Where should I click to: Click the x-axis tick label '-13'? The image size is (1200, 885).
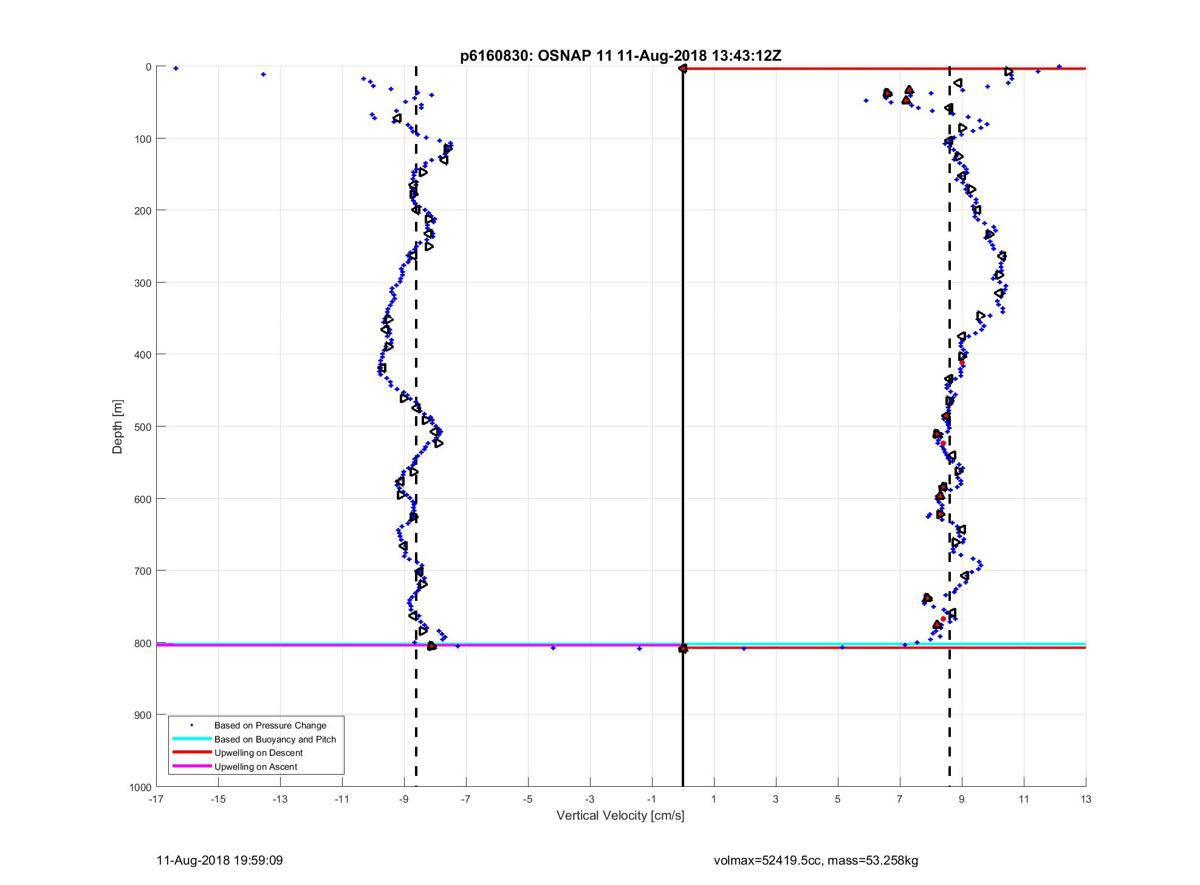[280, 799]
